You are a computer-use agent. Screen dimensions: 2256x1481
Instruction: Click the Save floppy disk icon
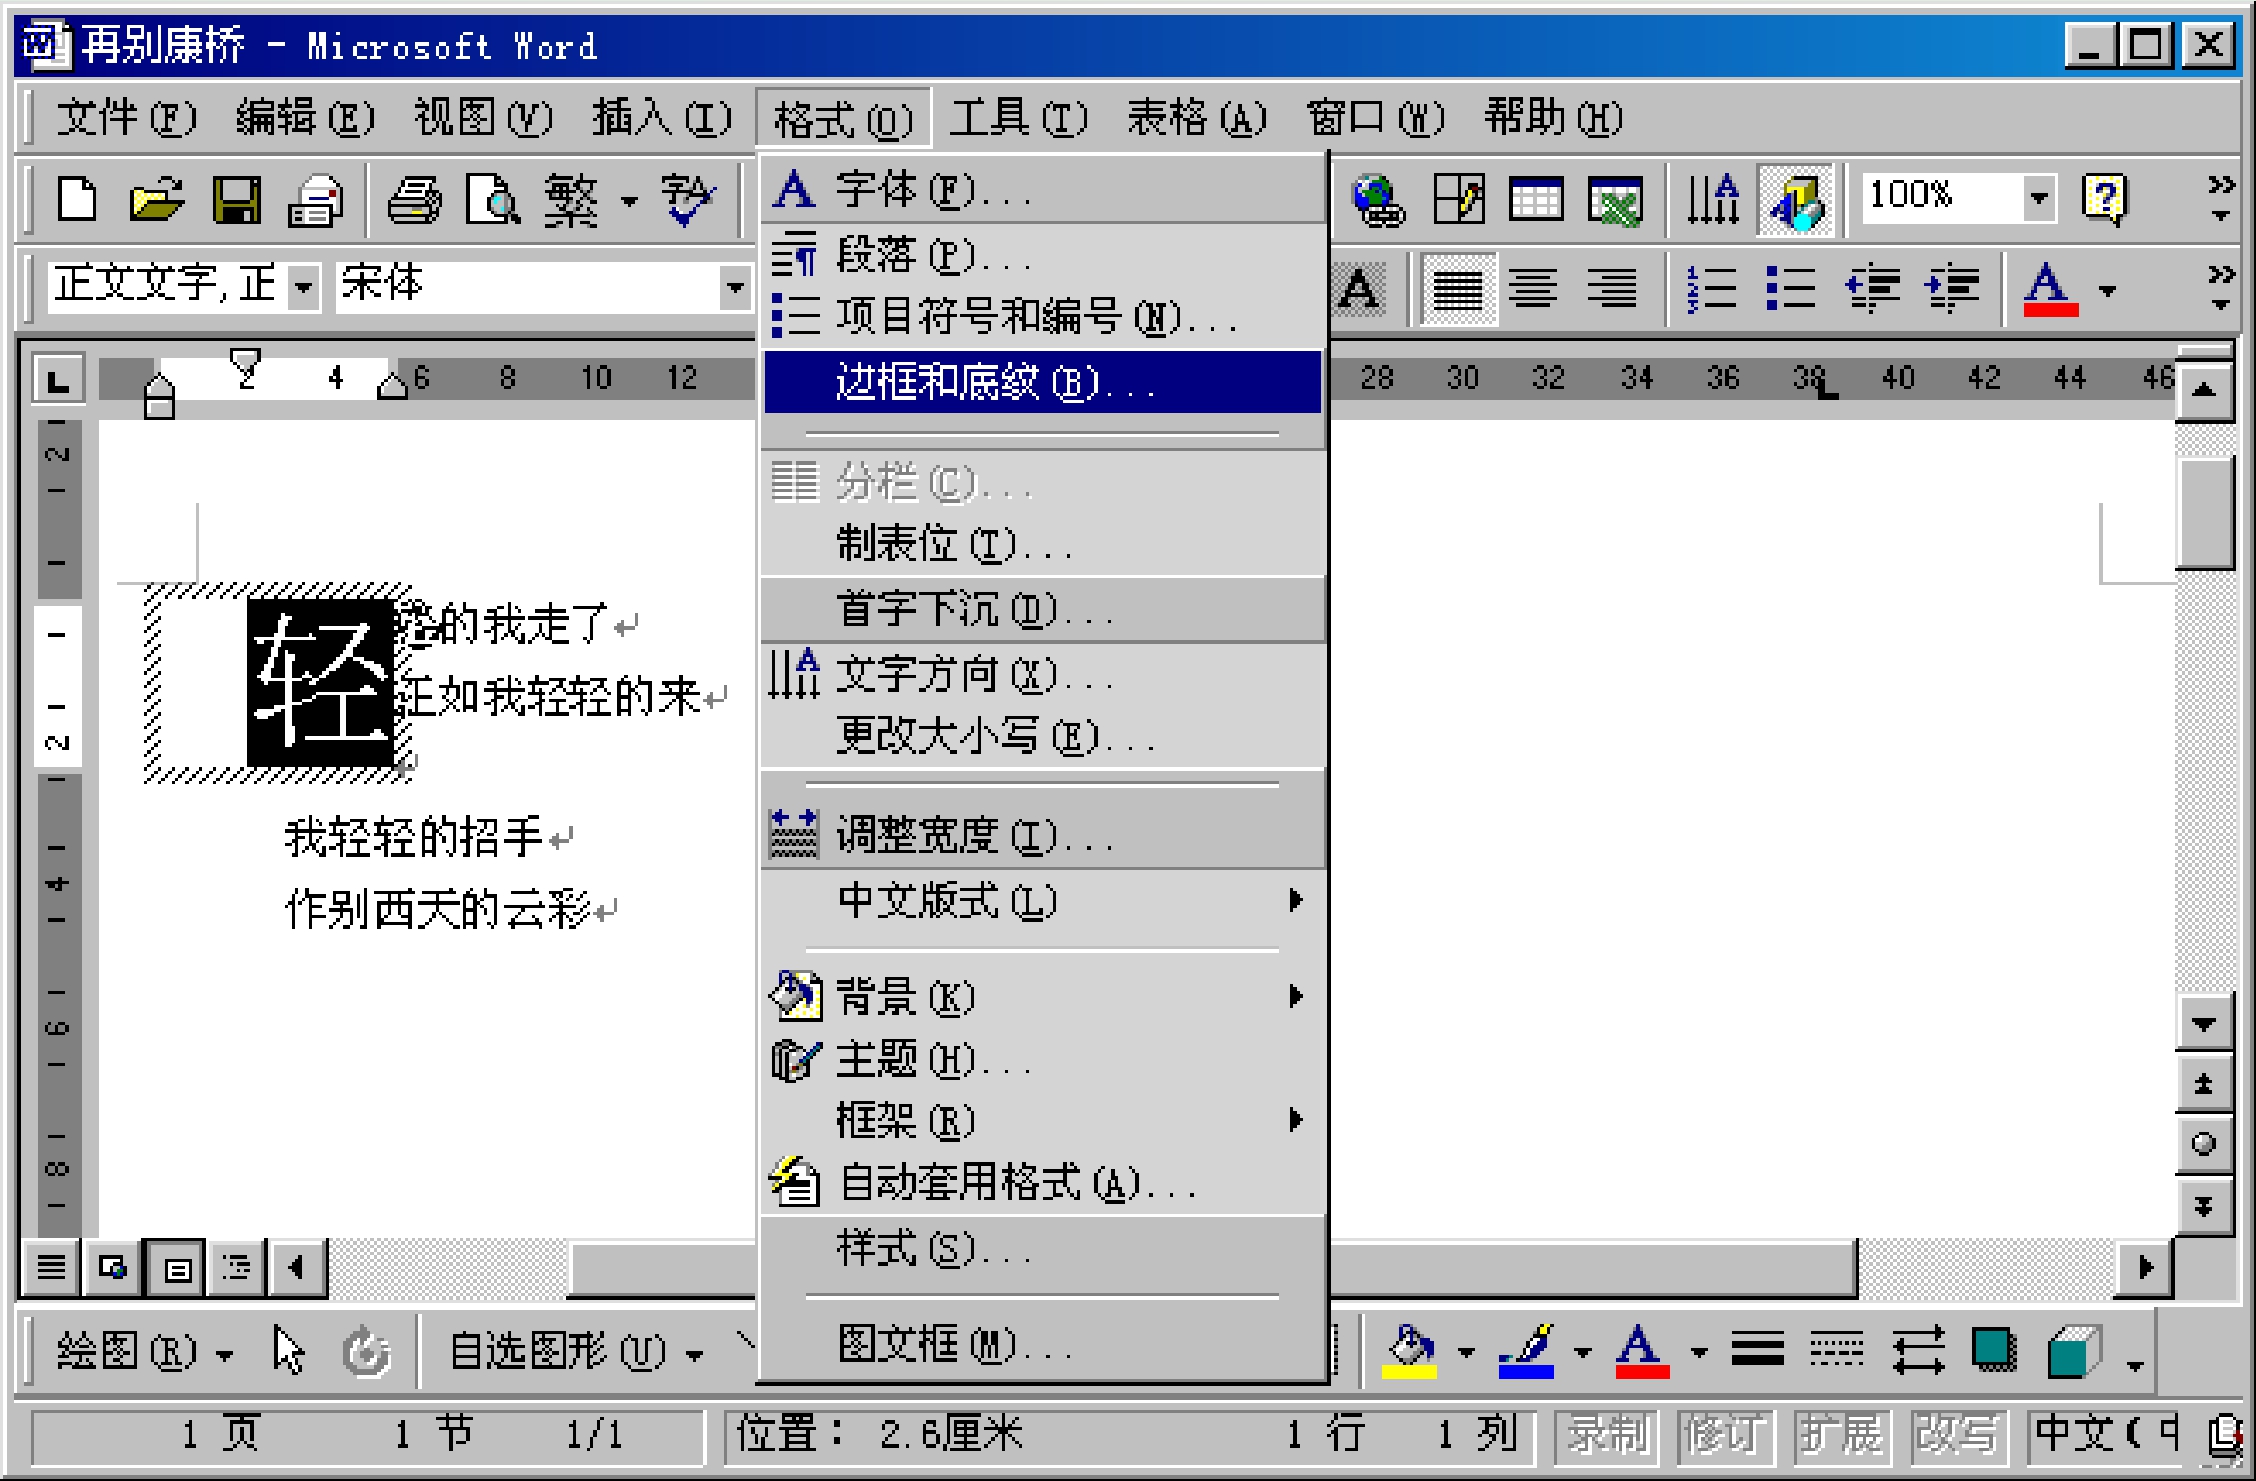[x=236, y=200]
